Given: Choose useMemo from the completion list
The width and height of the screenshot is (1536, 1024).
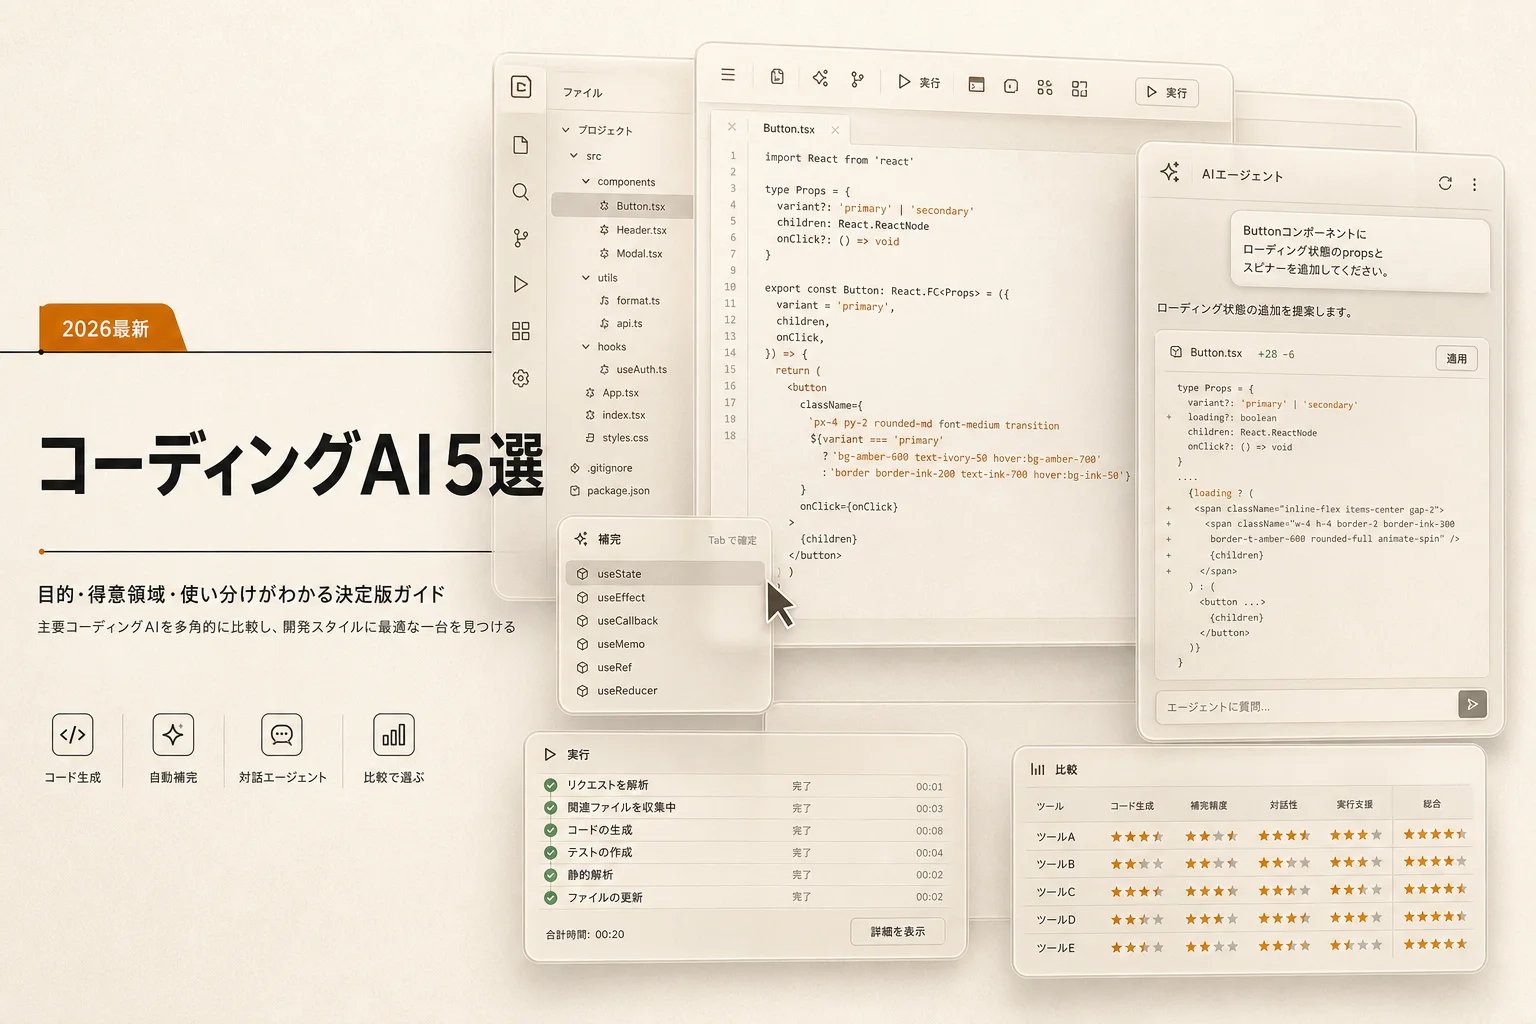Looking at the screenshot, I should pyautogui.click(x=665, y=644).
